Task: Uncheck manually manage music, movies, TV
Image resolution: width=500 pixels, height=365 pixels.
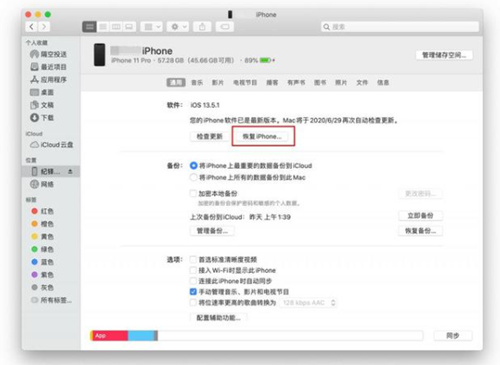Action: [193, 292]
